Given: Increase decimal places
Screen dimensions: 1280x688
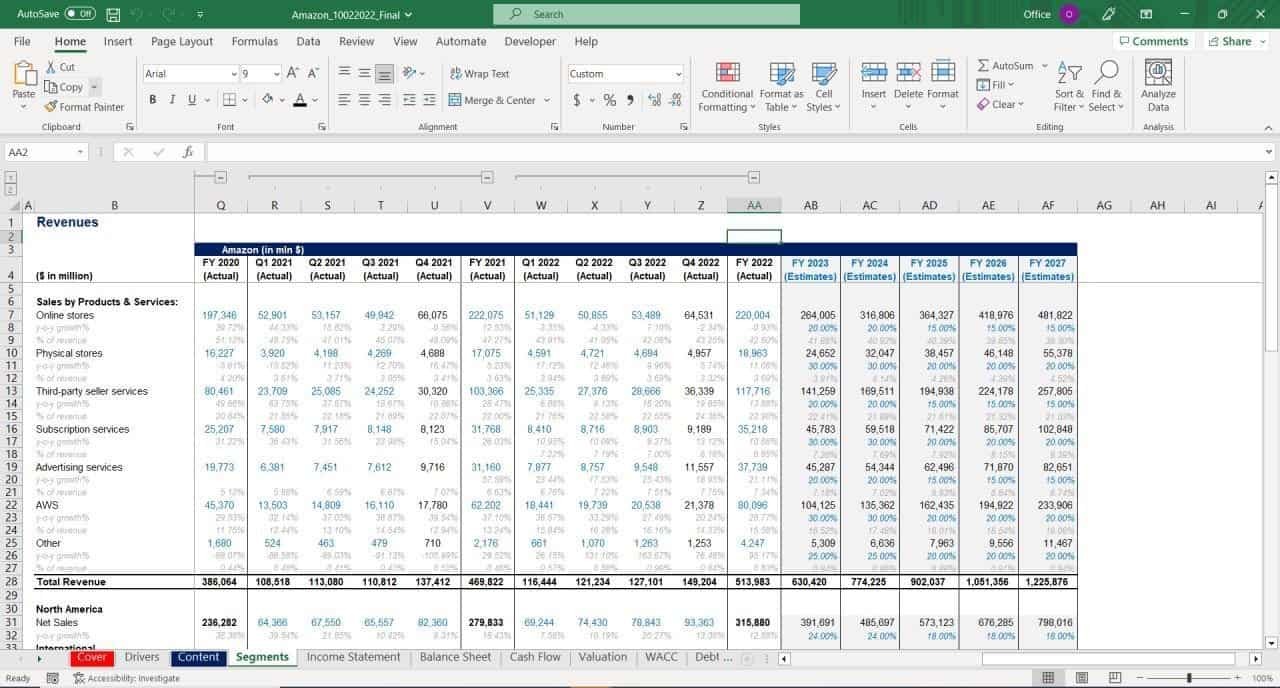Looking at the screenshot, I should (x=654, y=100).
